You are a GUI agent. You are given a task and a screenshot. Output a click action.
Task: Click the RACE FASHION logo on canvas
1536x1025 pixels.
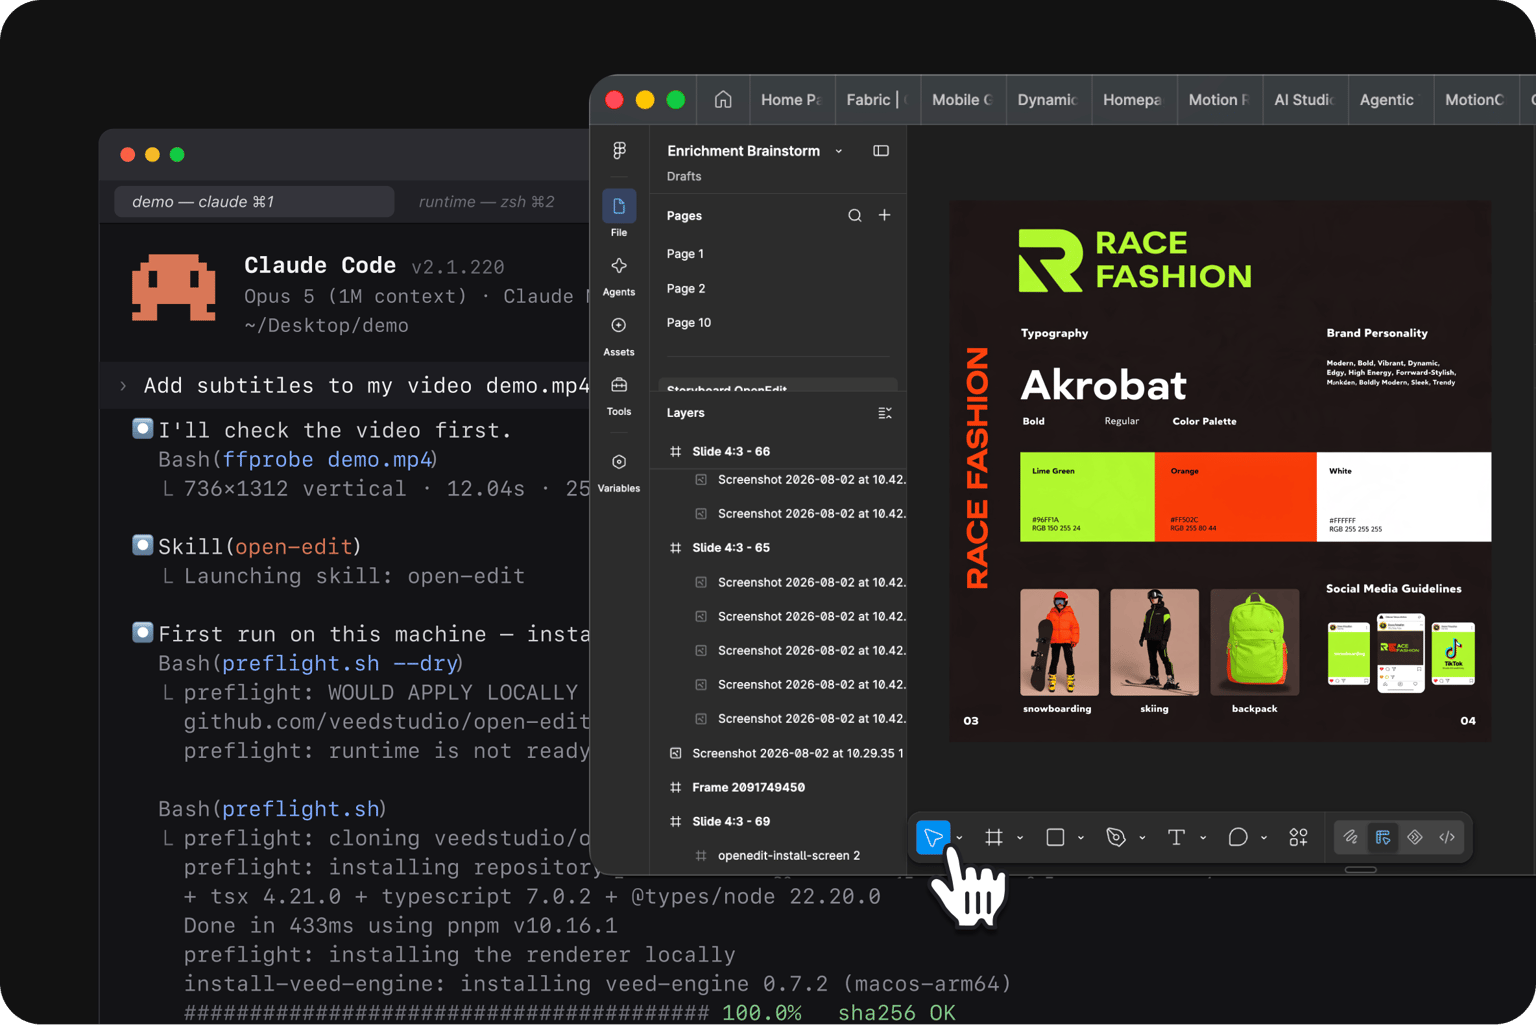(x=1135, y=260)
